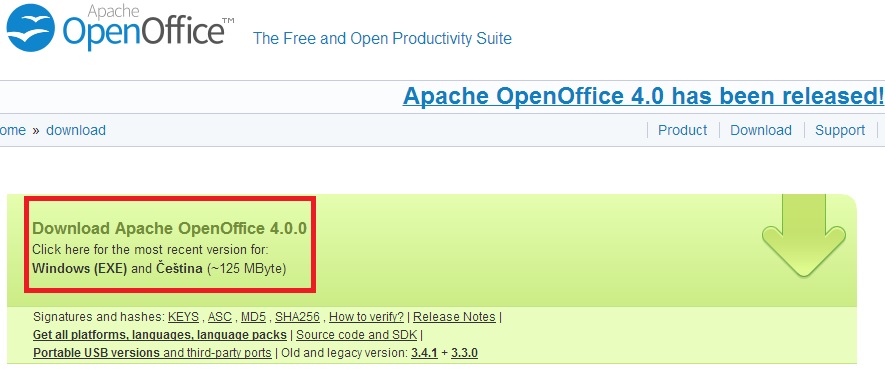Viewport: 885px width, 374px height.
Task: Click the Apache OpenOffice seagull logo
Action: [x=30, y=28]
